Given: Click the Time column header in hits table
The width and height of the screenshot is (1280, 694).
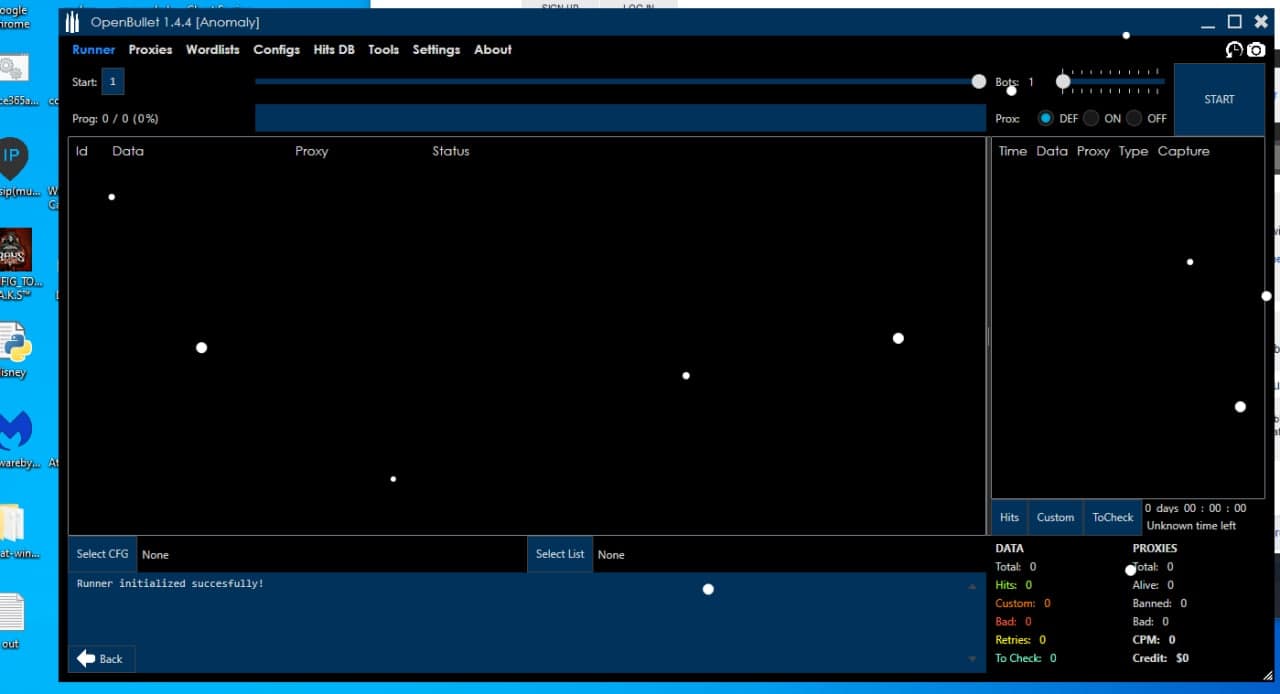Looking at the screenshot, I should coord(1013,151).
